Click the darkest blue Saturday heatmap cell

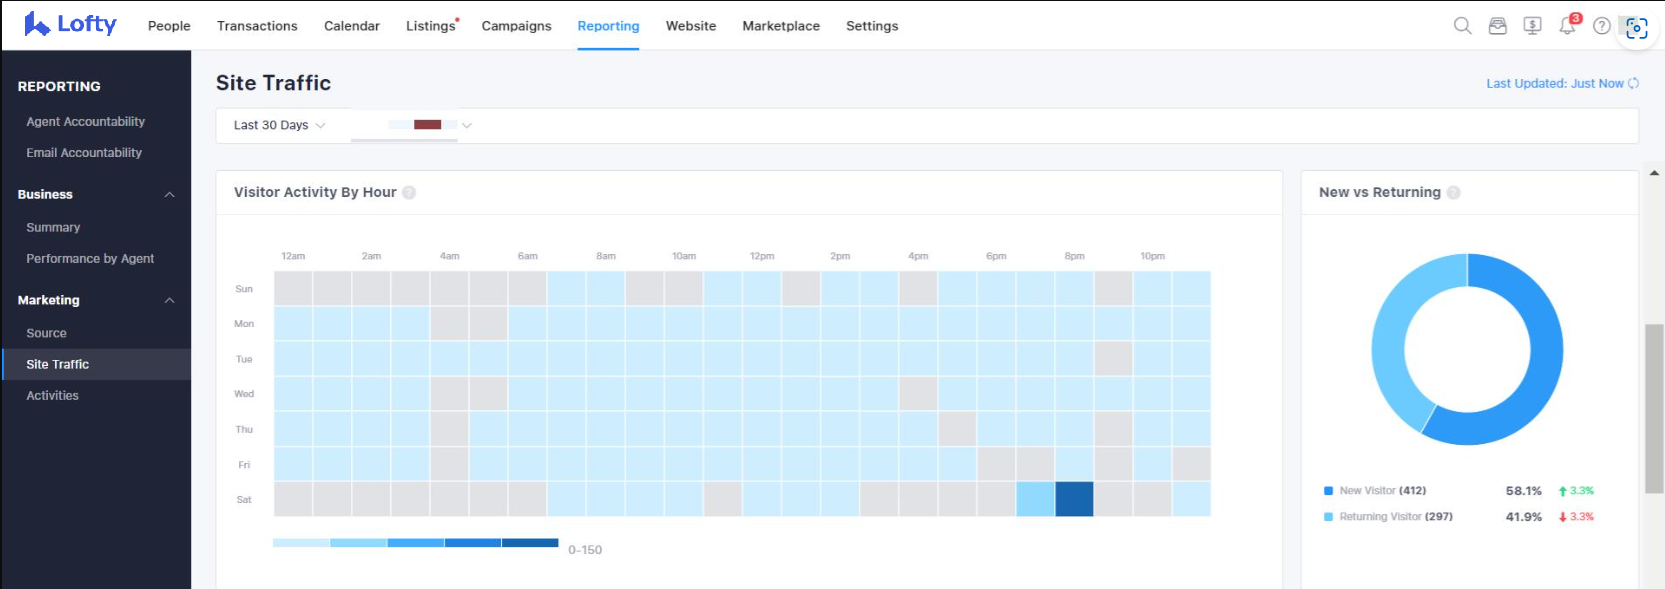coord(1074,499)
